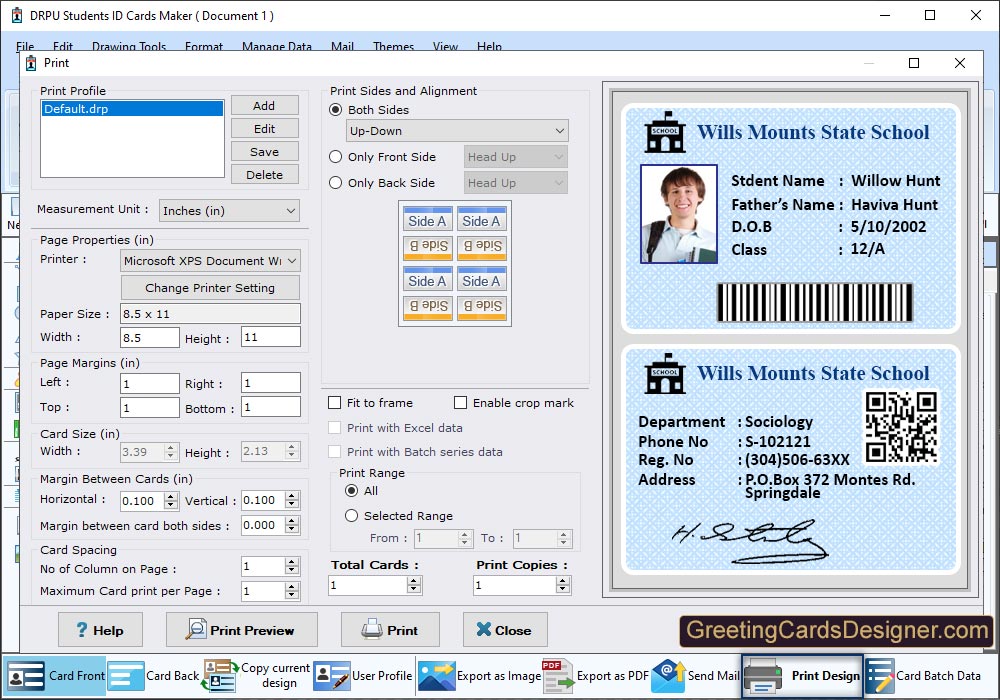This screenshot has width=1000, height=700.
Task: Choose Selected Range radio option
Action: click(351, 516)
